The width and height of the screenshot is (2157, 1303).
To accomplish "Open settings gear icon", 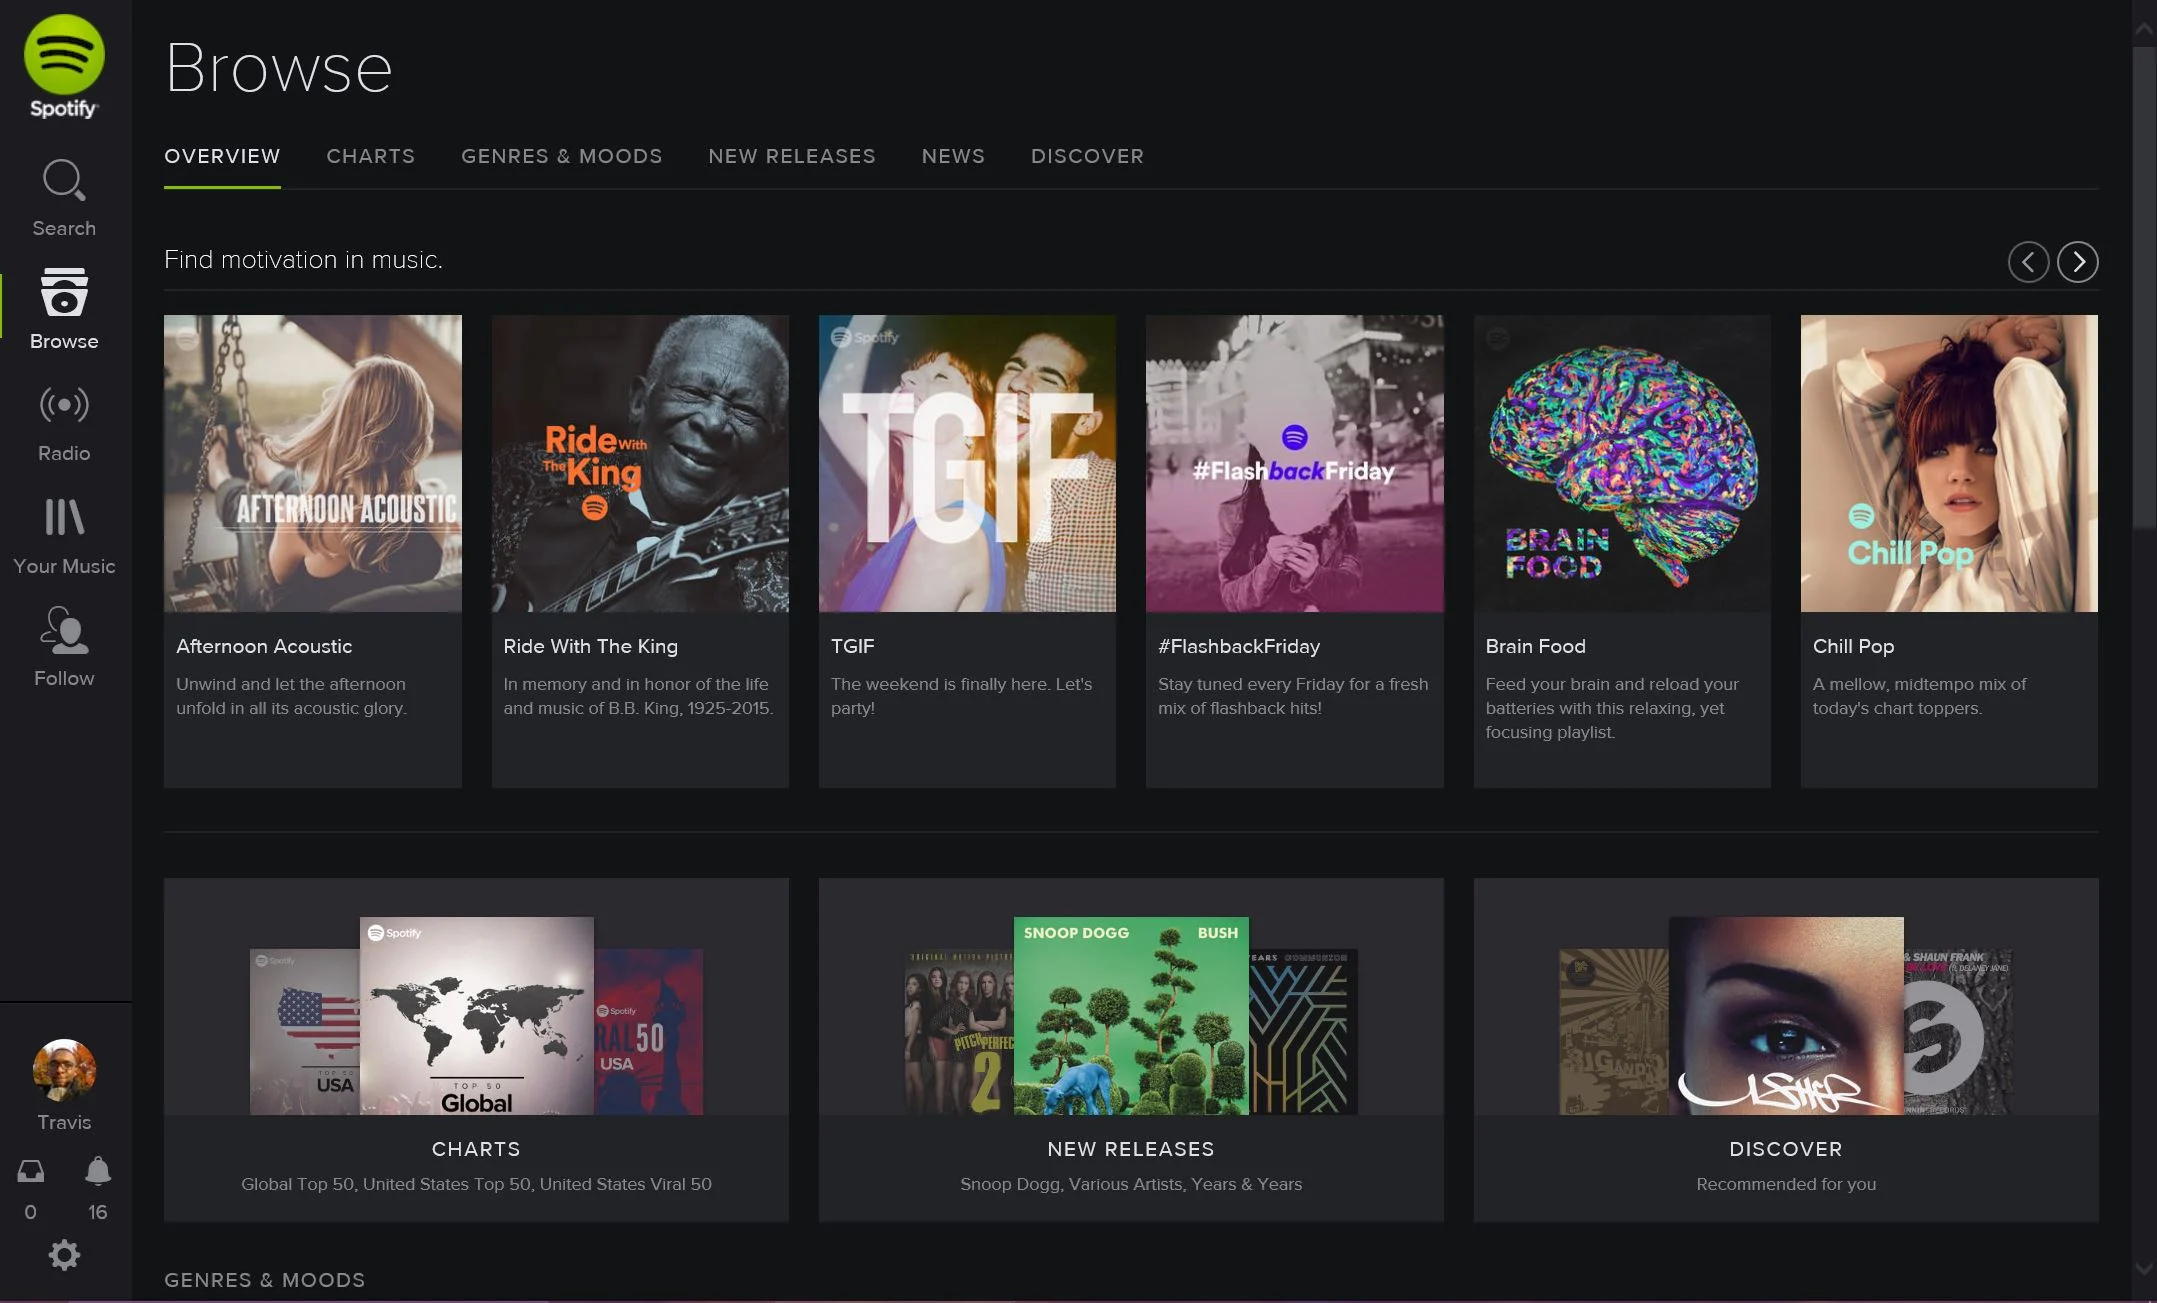I will [x=64, y=1255].
